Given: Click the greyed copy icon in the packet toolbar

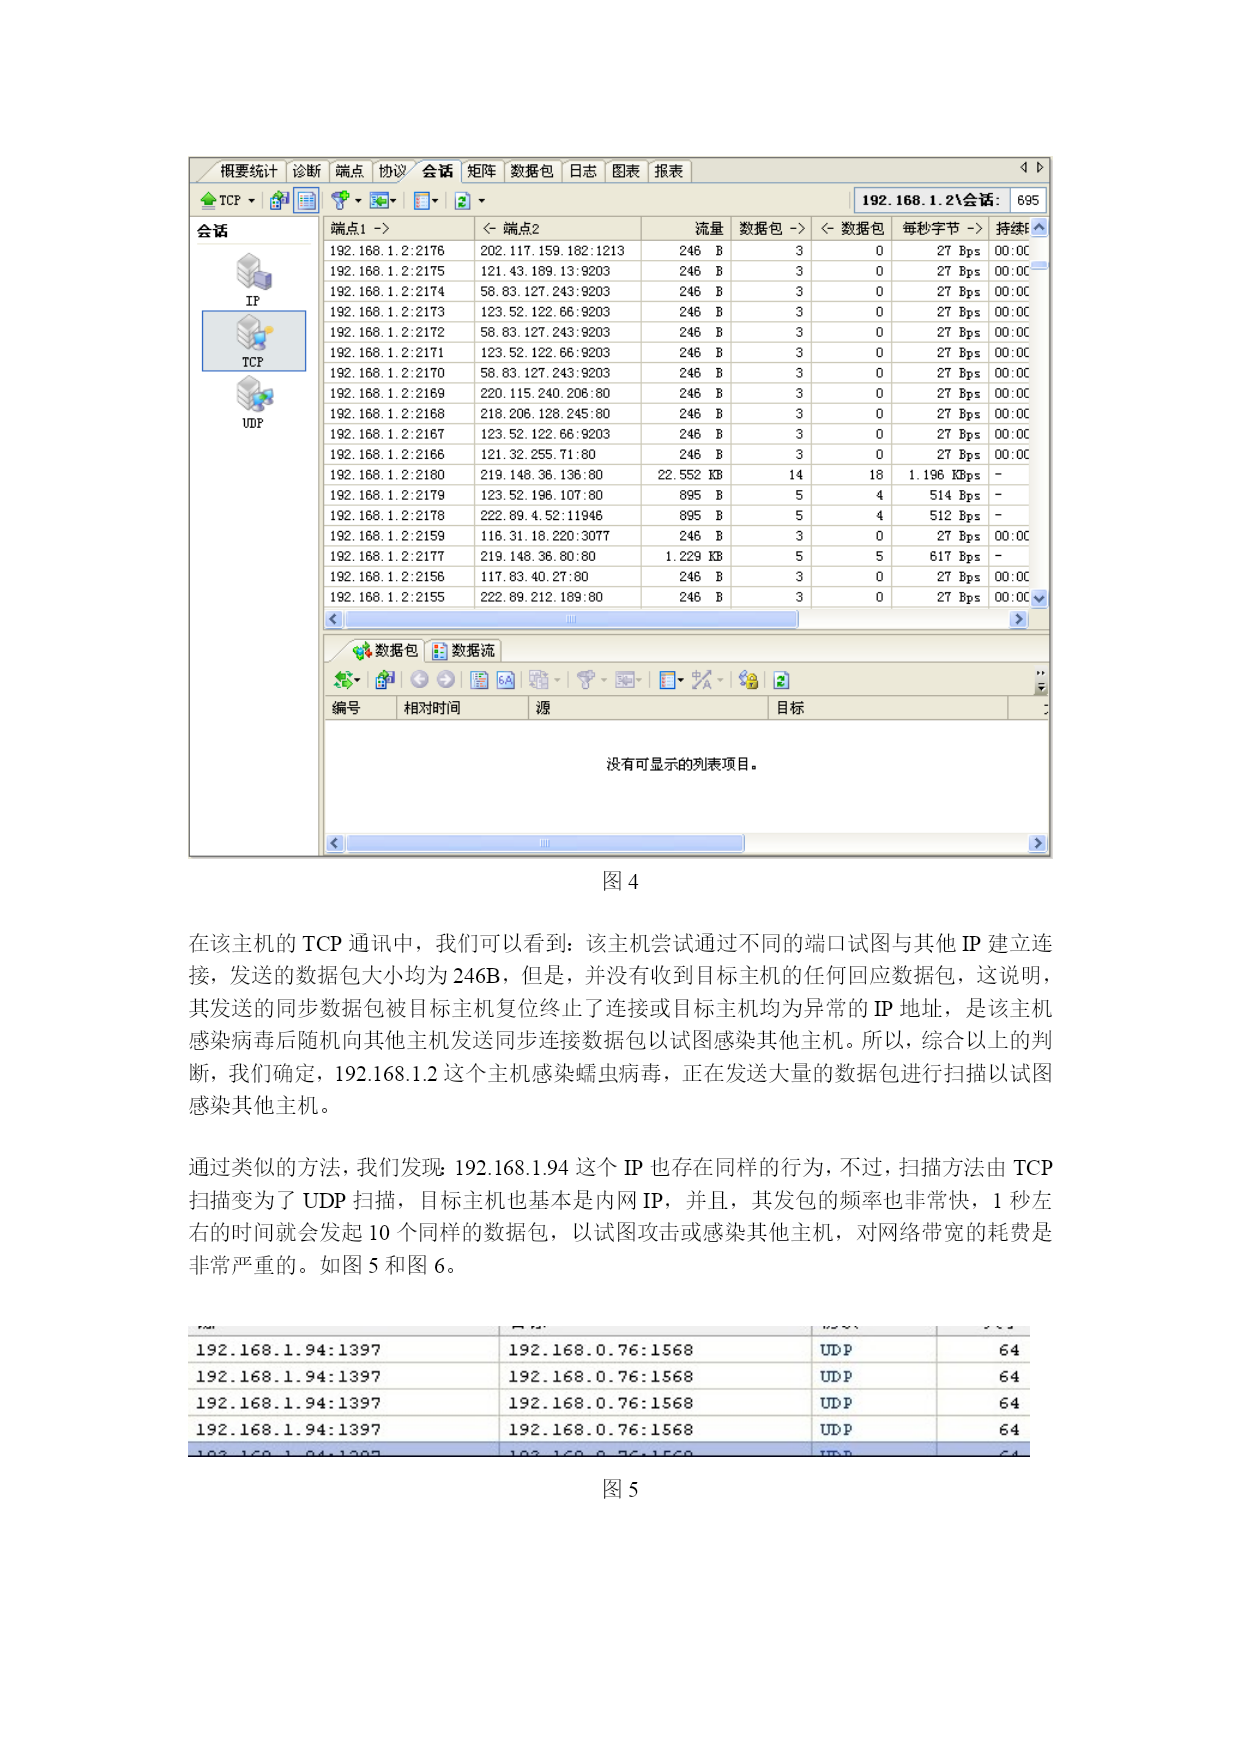Looking at the screenshot, I should [x=538, y=680].
